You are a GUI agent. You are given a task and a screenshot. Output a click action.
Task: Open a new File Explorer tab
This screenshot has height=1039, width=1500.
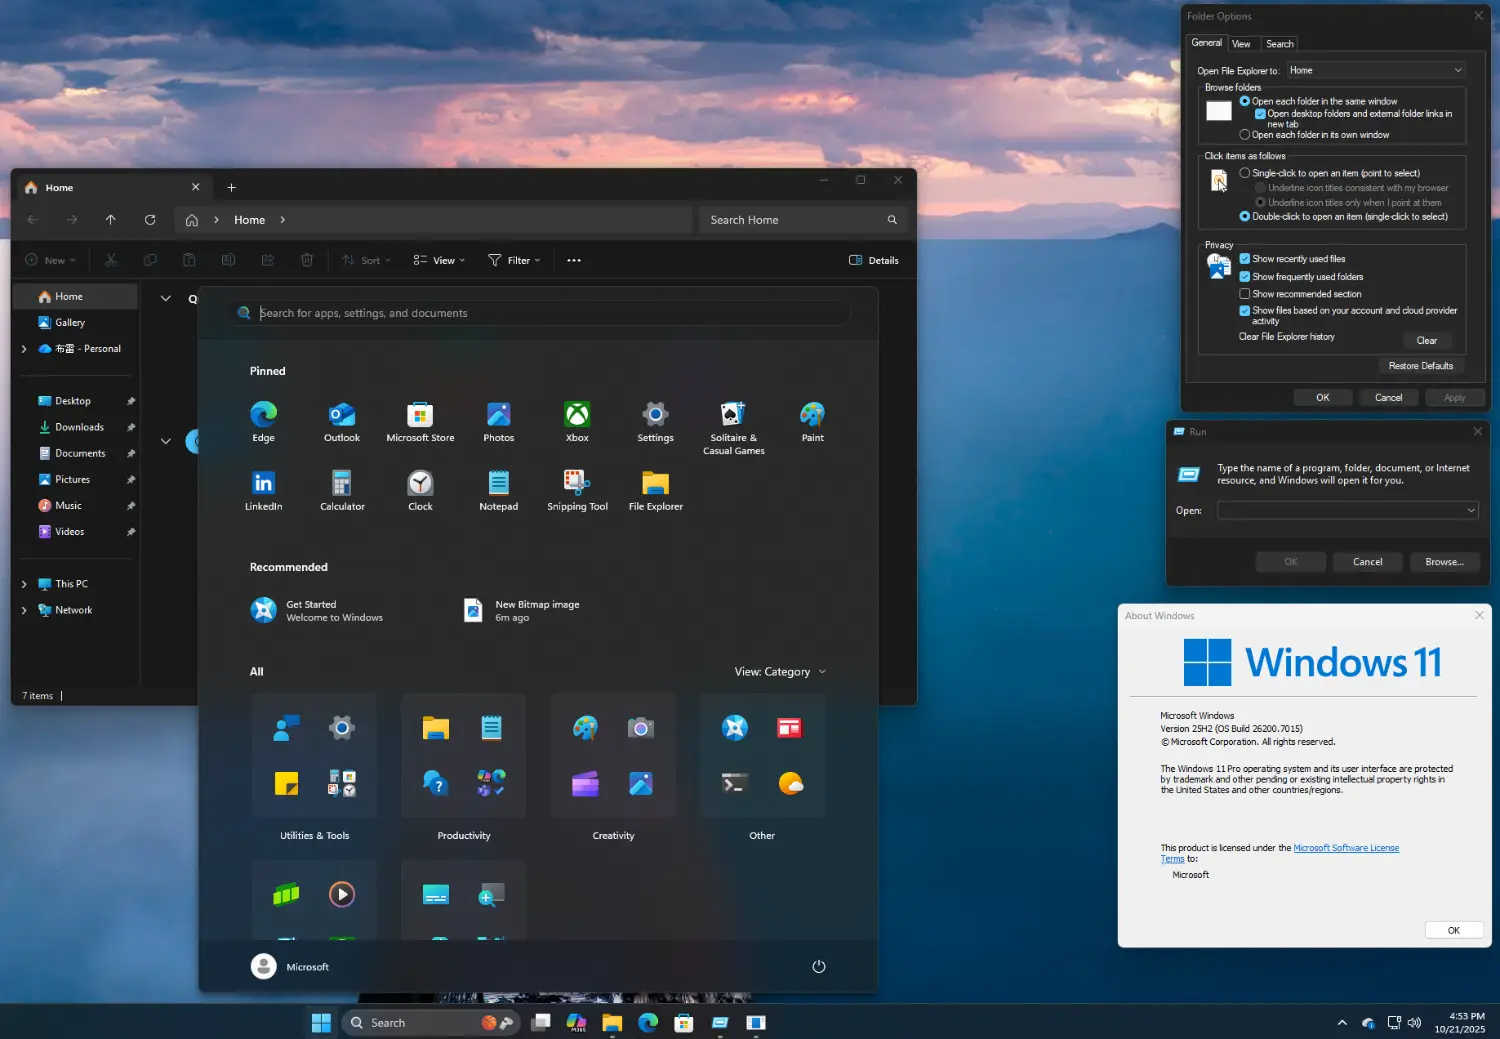coord(231,187)
